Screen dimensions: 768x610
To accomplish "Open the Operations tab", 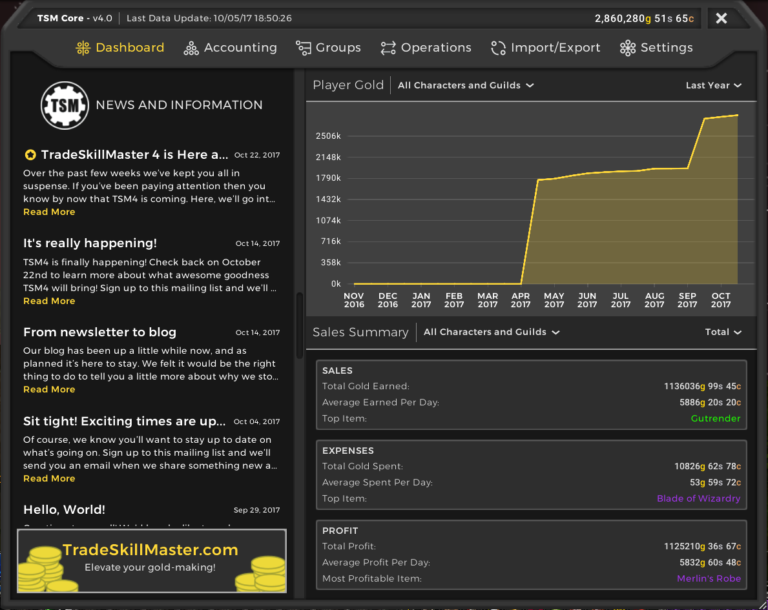I will point(426,48).
